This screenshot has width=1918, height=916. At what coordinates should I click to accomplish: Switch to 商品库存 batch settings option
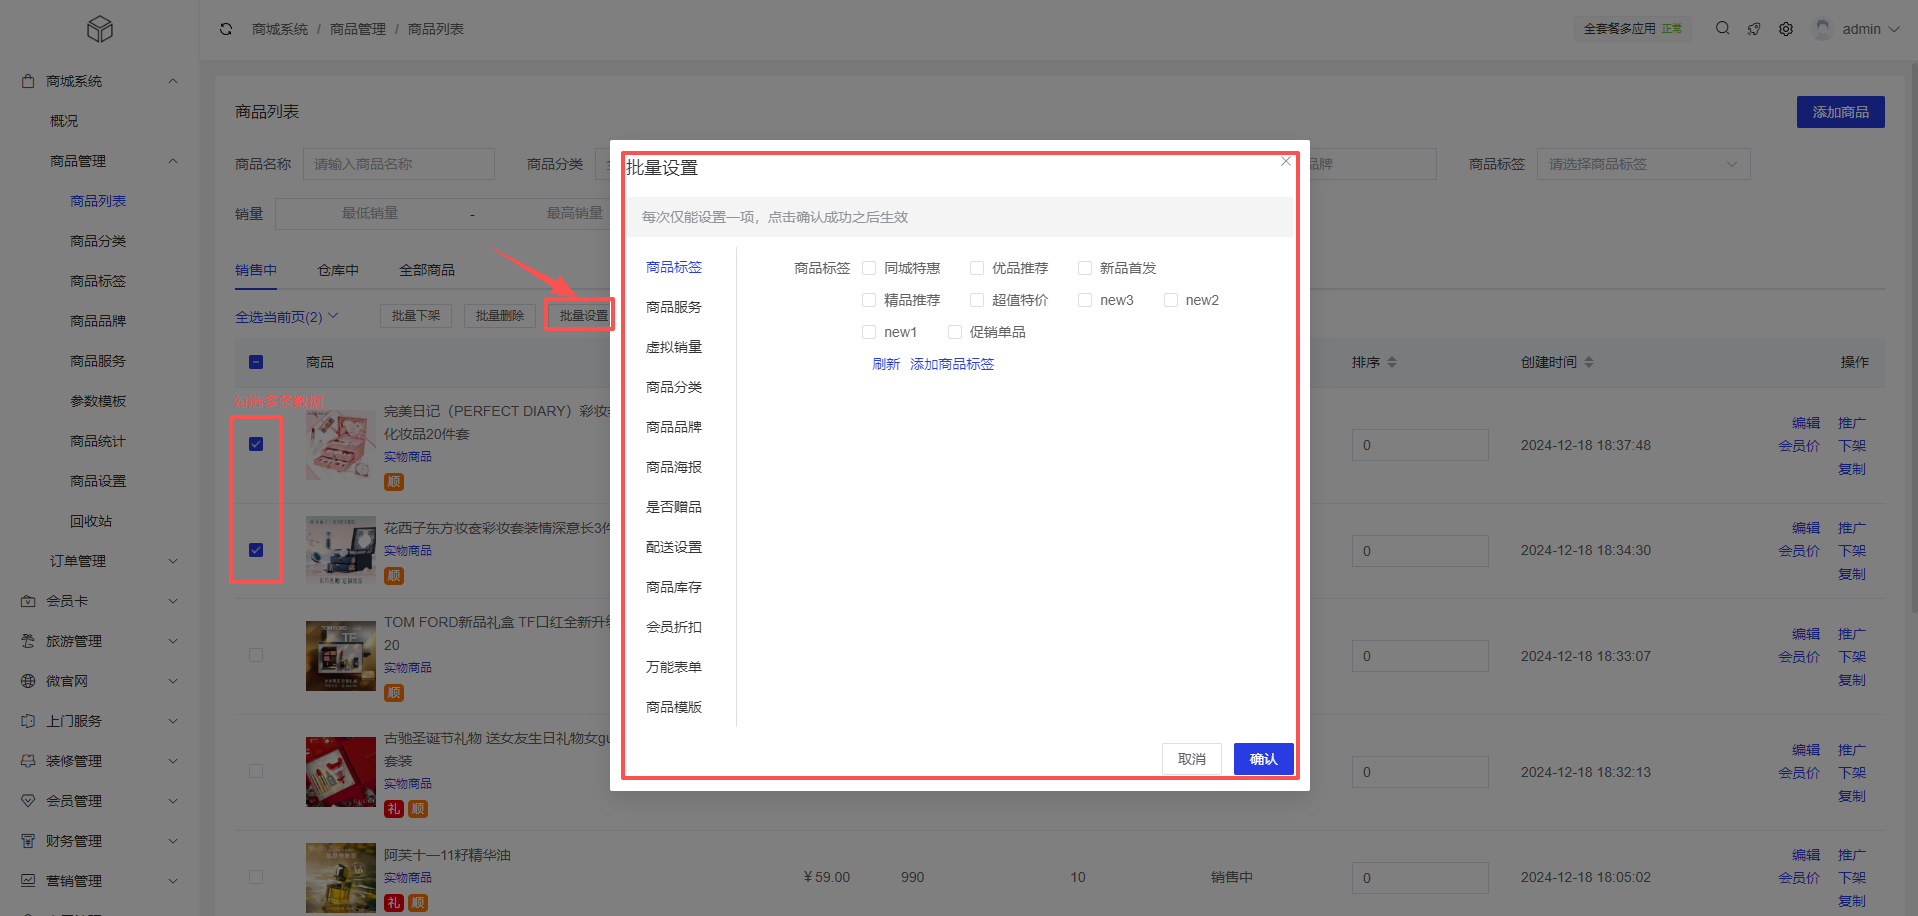click(x=674, y=587)
